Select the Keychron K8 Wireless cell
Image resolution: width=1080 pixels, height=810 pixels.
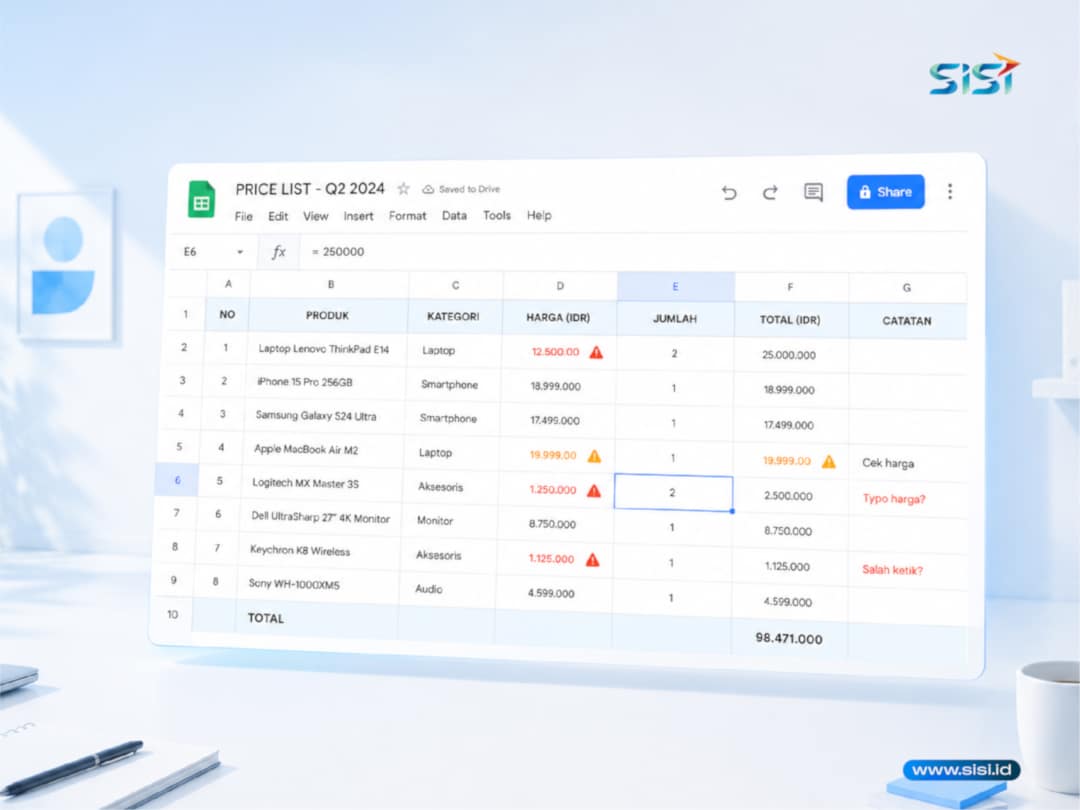tap(315, 551)
